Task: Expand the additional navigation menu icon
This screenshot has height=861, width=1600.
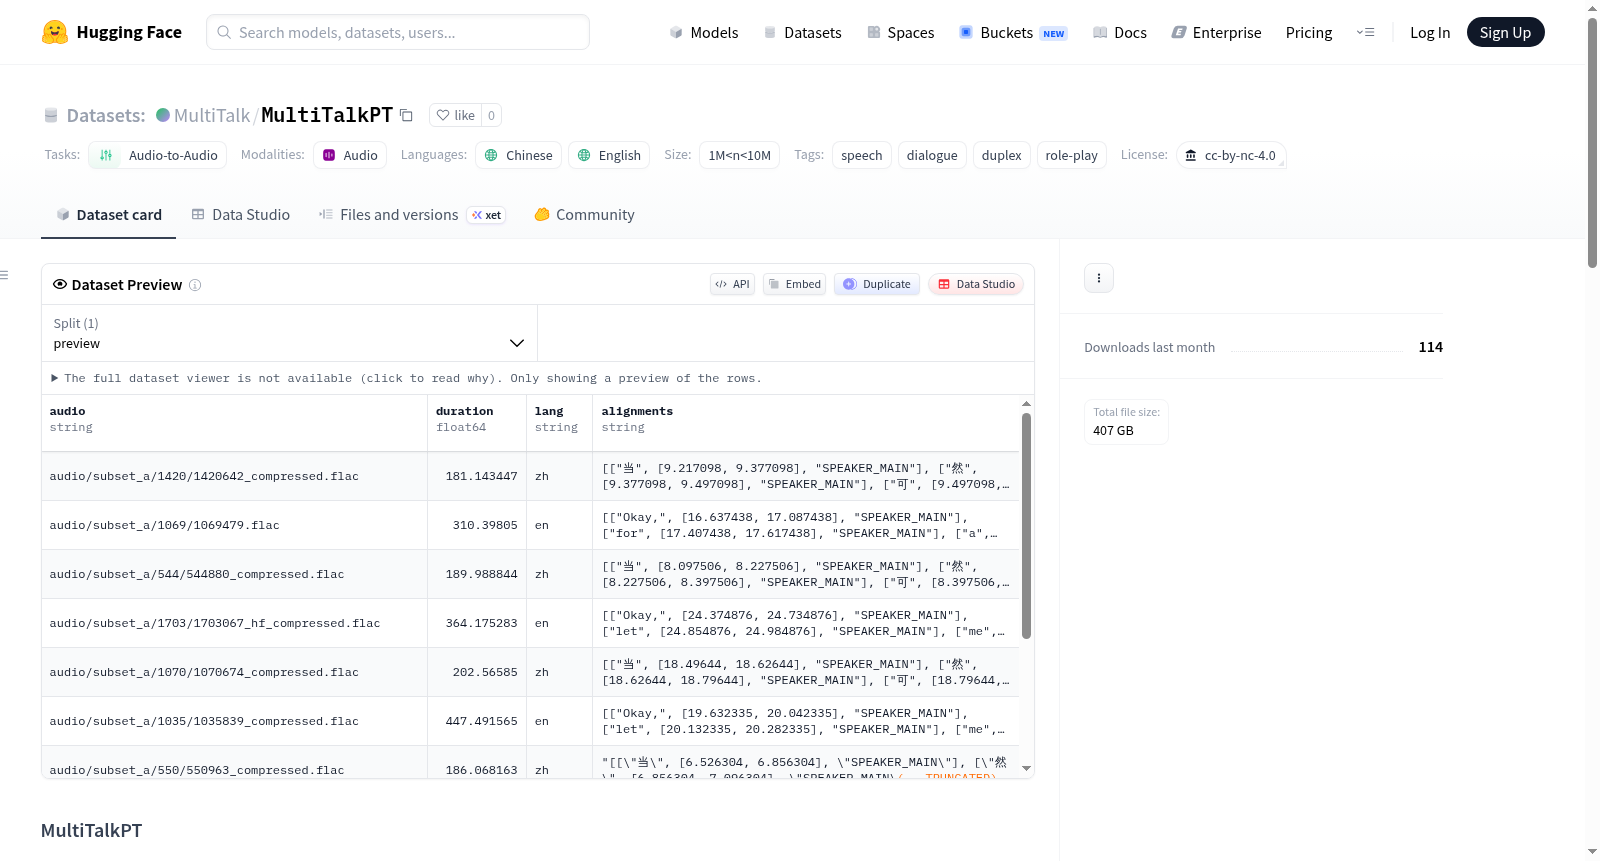Action: (x=1365, y=32)
